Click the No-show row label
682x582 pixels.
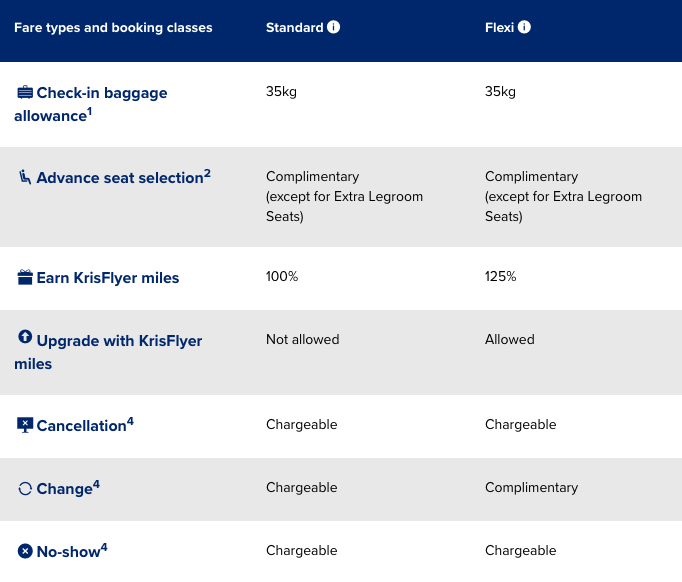[x=68, y=551]
